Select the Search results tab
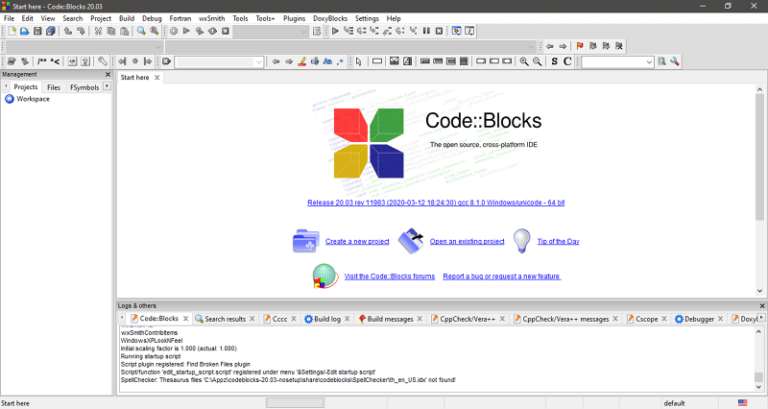 pos(225,319)
